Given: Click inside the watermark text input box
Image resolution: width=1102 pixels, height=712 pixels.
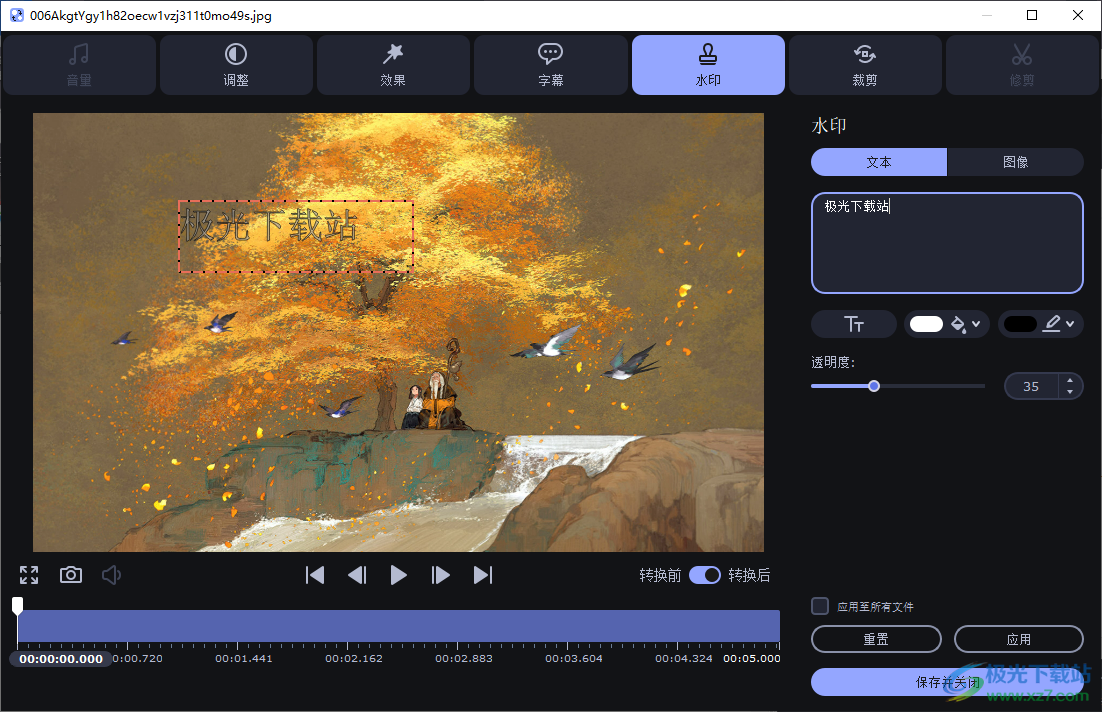Looking at the screenshot, I should point(947,242).
